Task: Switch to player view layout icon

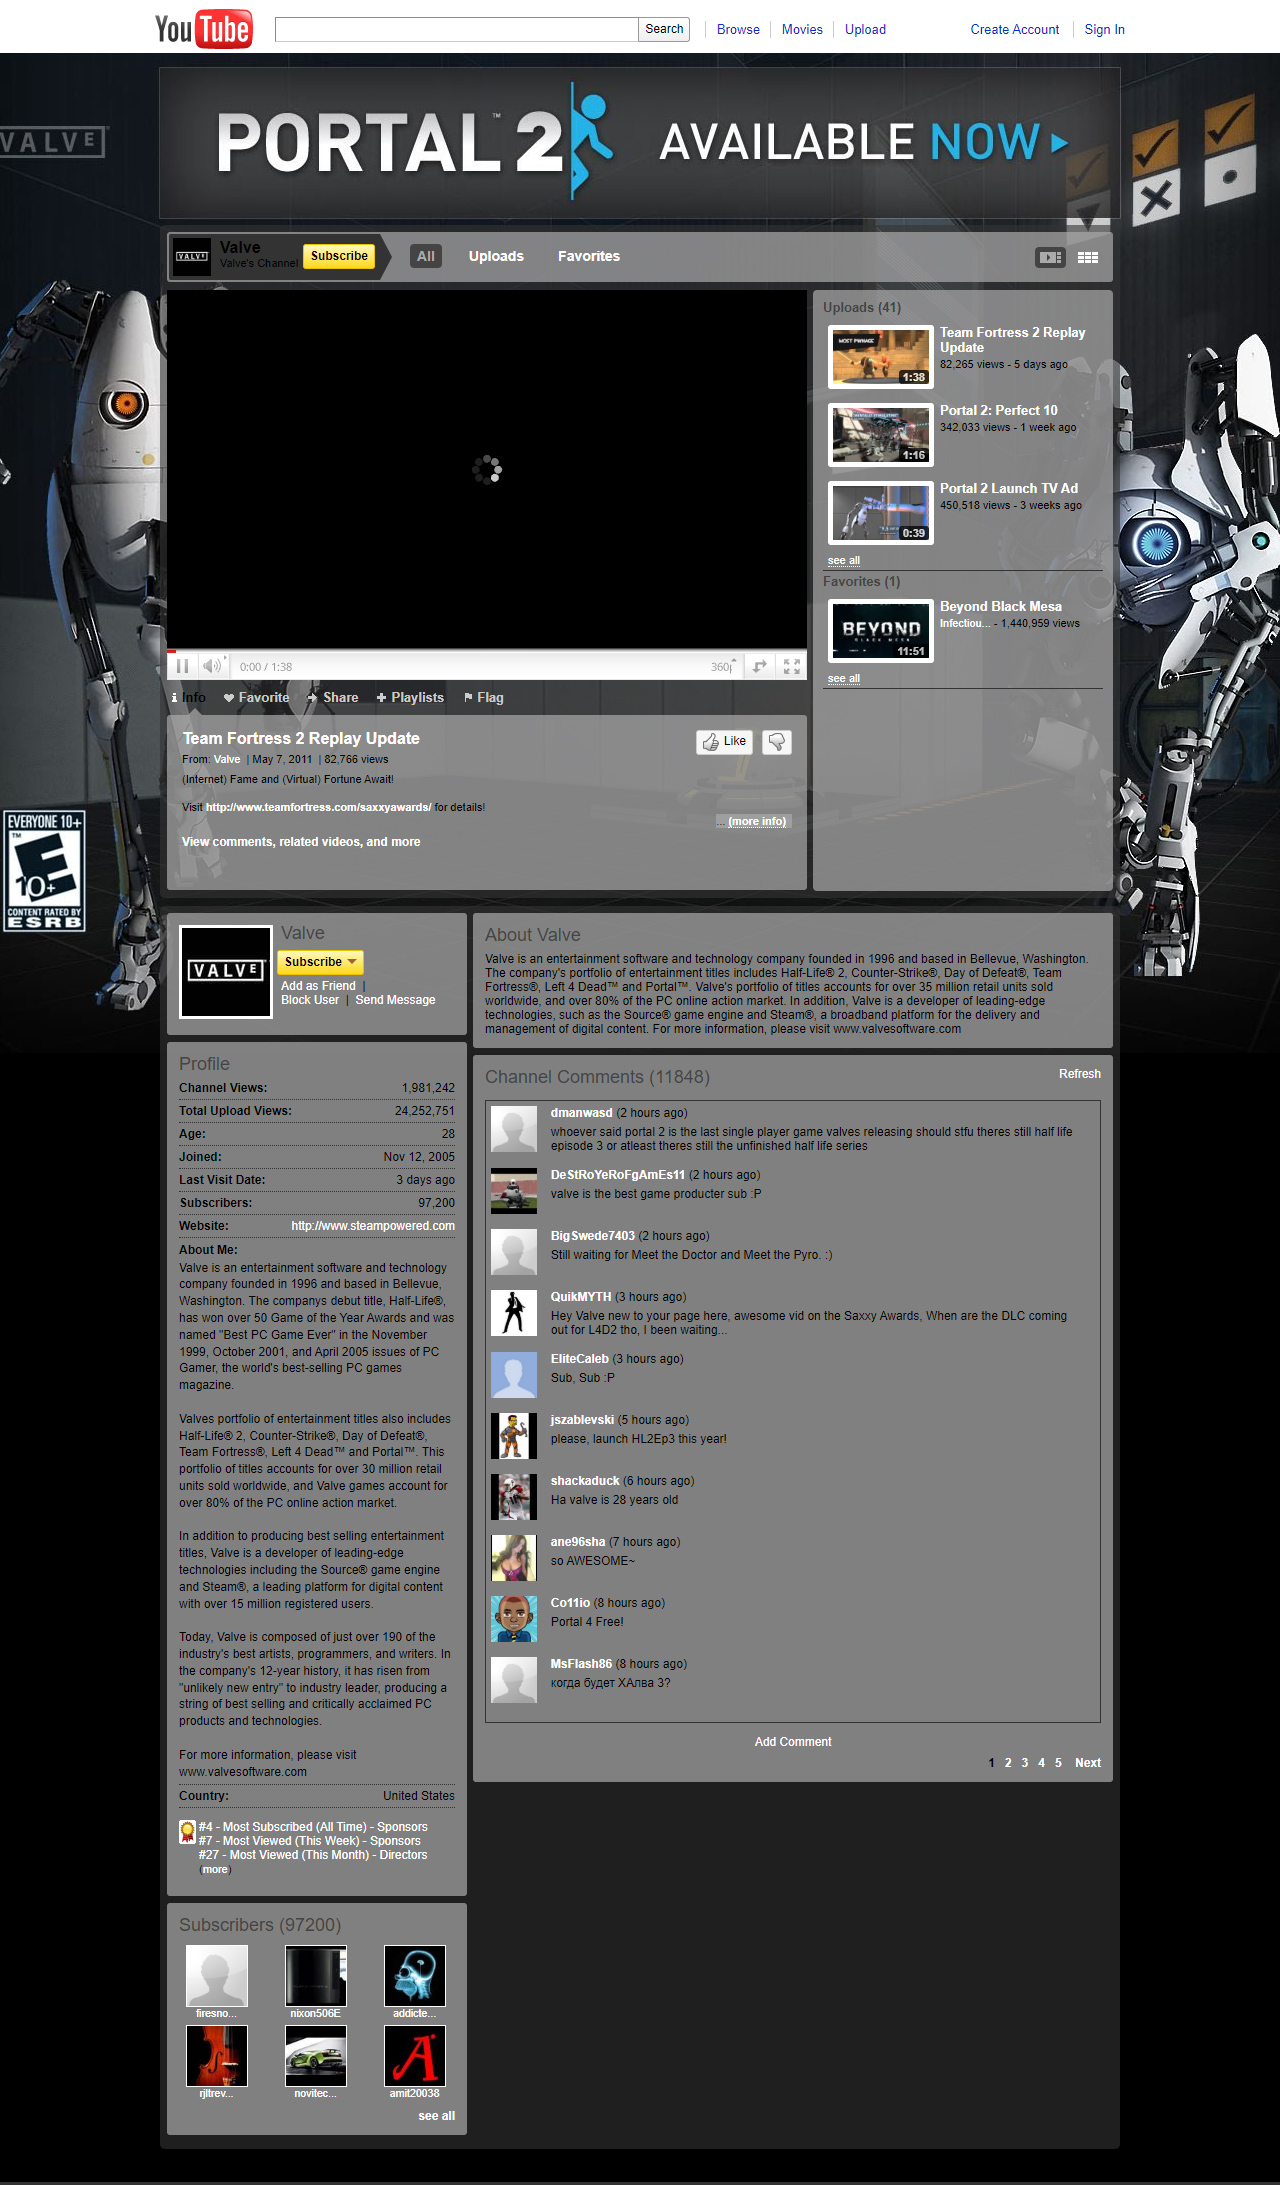Action: pos(1050,257)
